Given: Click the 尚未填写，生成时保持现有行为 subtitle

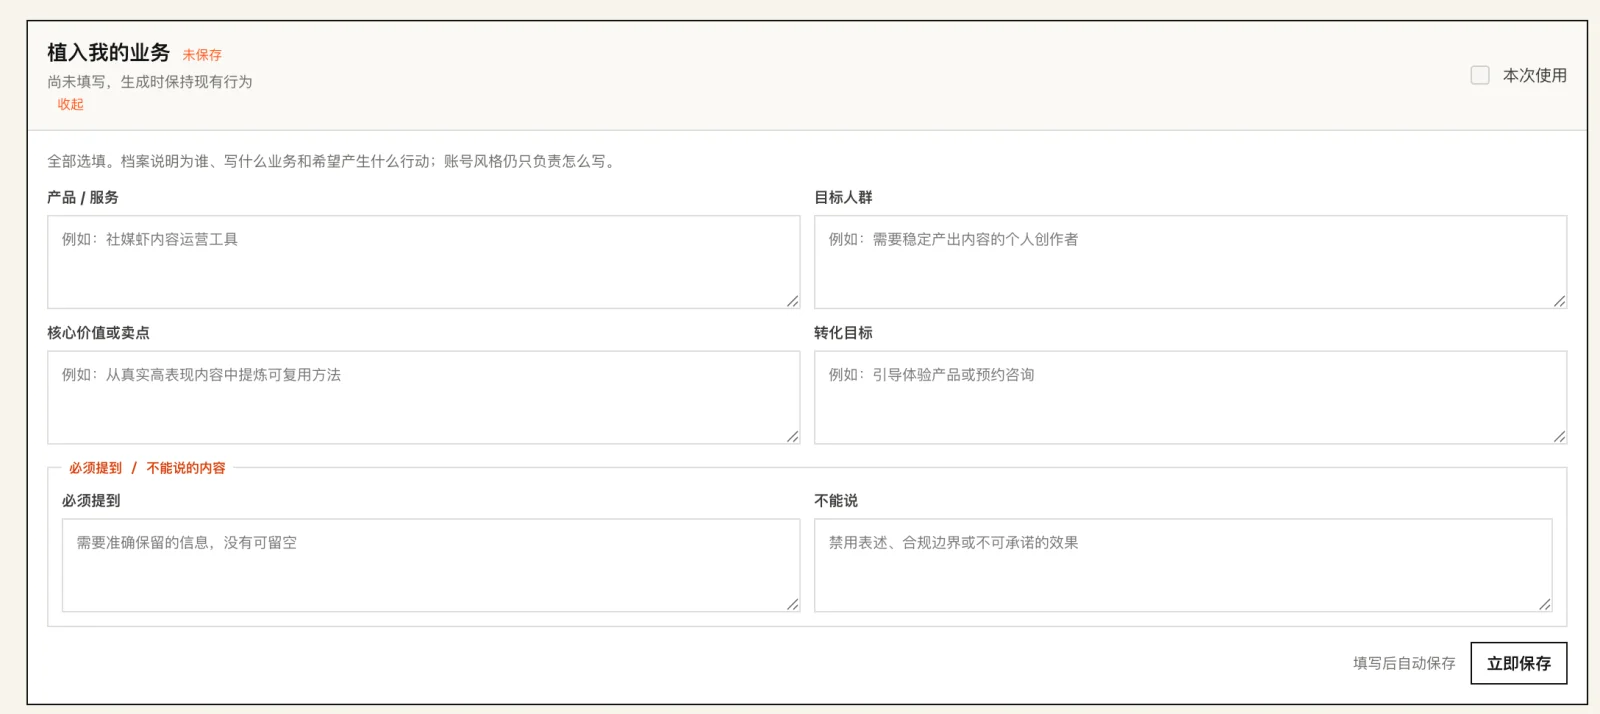Looking at the screenshot, I should pyautogui.click(x=150, y=82).
